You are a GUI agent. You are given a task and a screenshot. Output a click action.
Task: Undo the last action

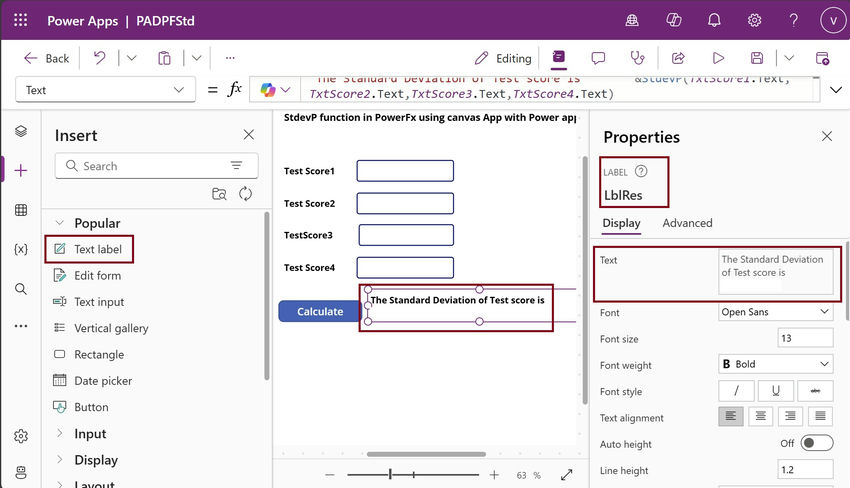99,57
